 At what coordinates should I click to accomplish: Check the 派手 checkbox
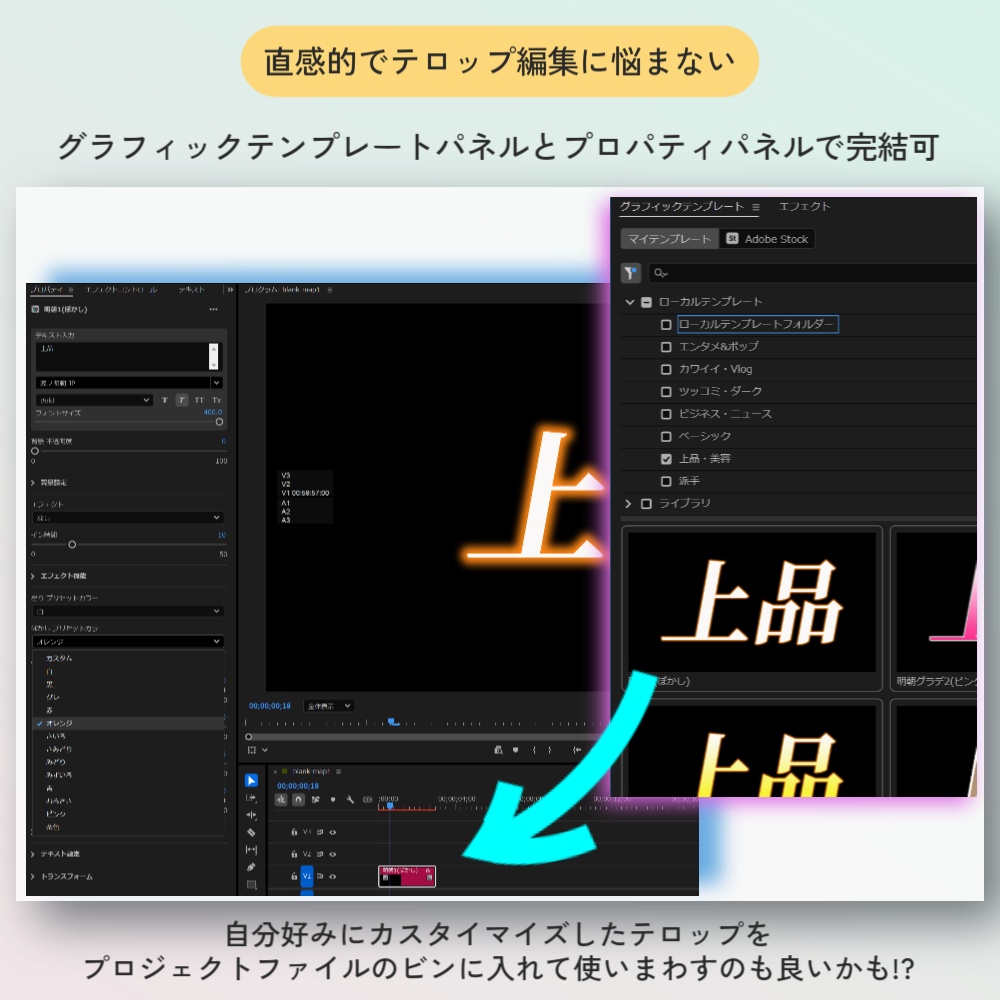tap(666, 481)
